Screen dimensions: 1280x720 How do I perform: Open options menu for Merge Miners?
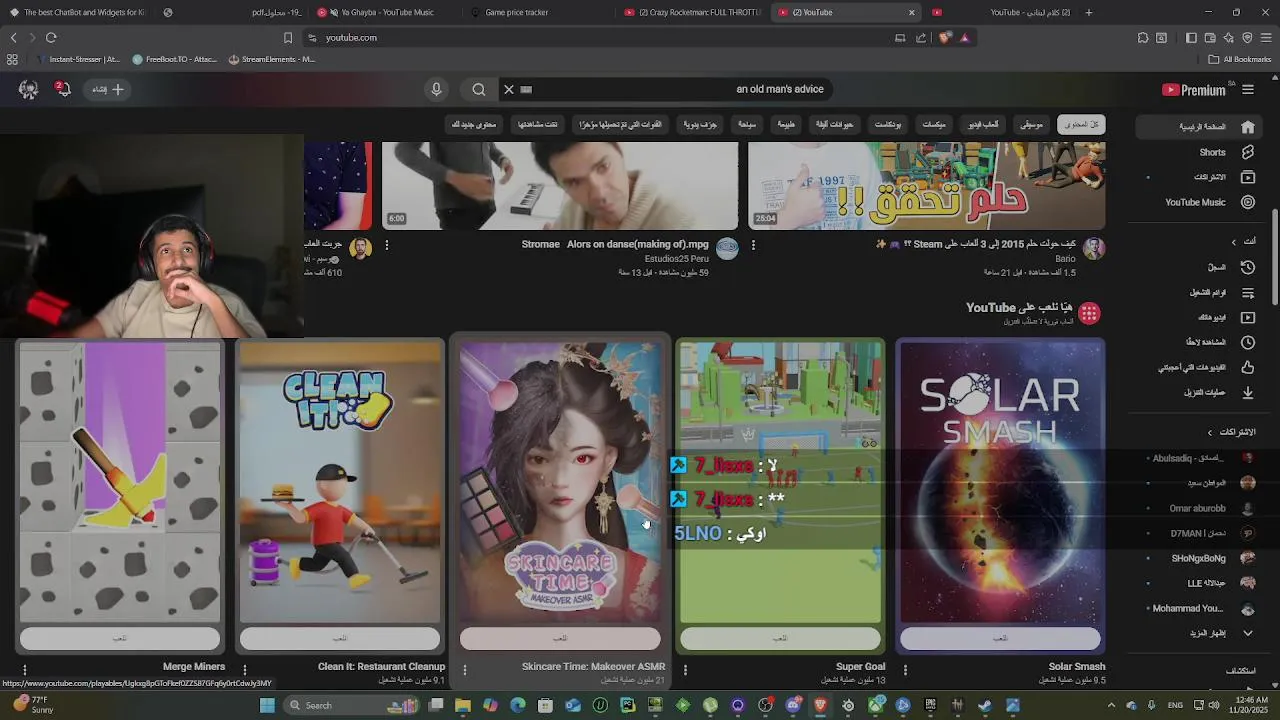coord(25,669)
